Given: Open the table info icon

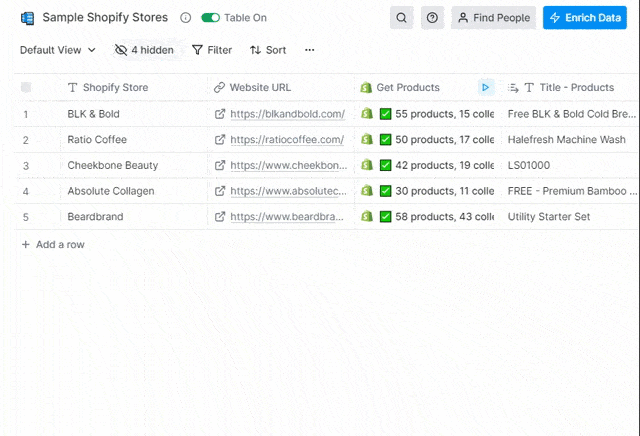Looking at the screenshot, I should coord(185,18).
